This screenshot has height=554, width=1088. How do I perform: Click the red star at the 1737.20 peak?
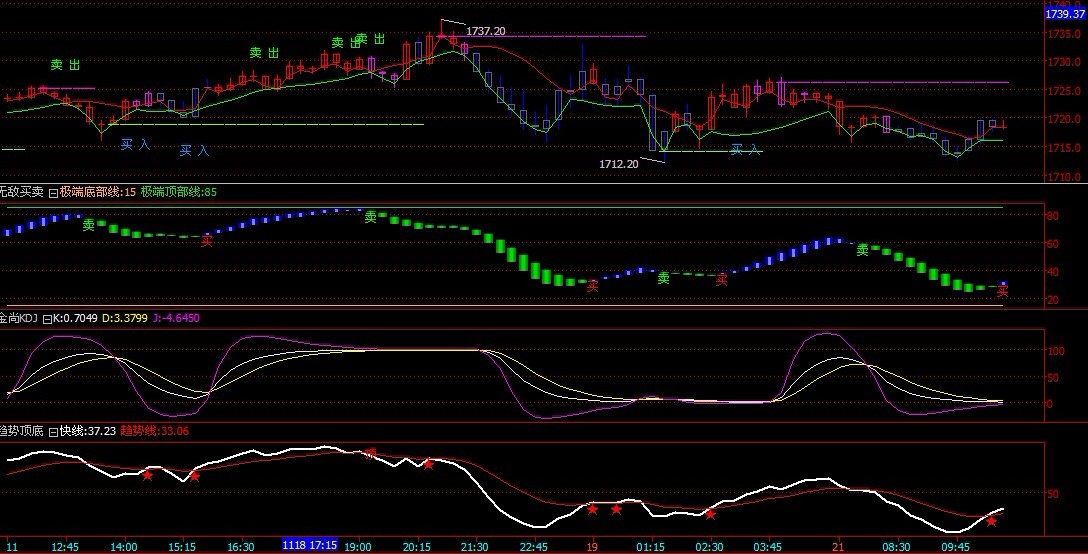coord(441,37)
